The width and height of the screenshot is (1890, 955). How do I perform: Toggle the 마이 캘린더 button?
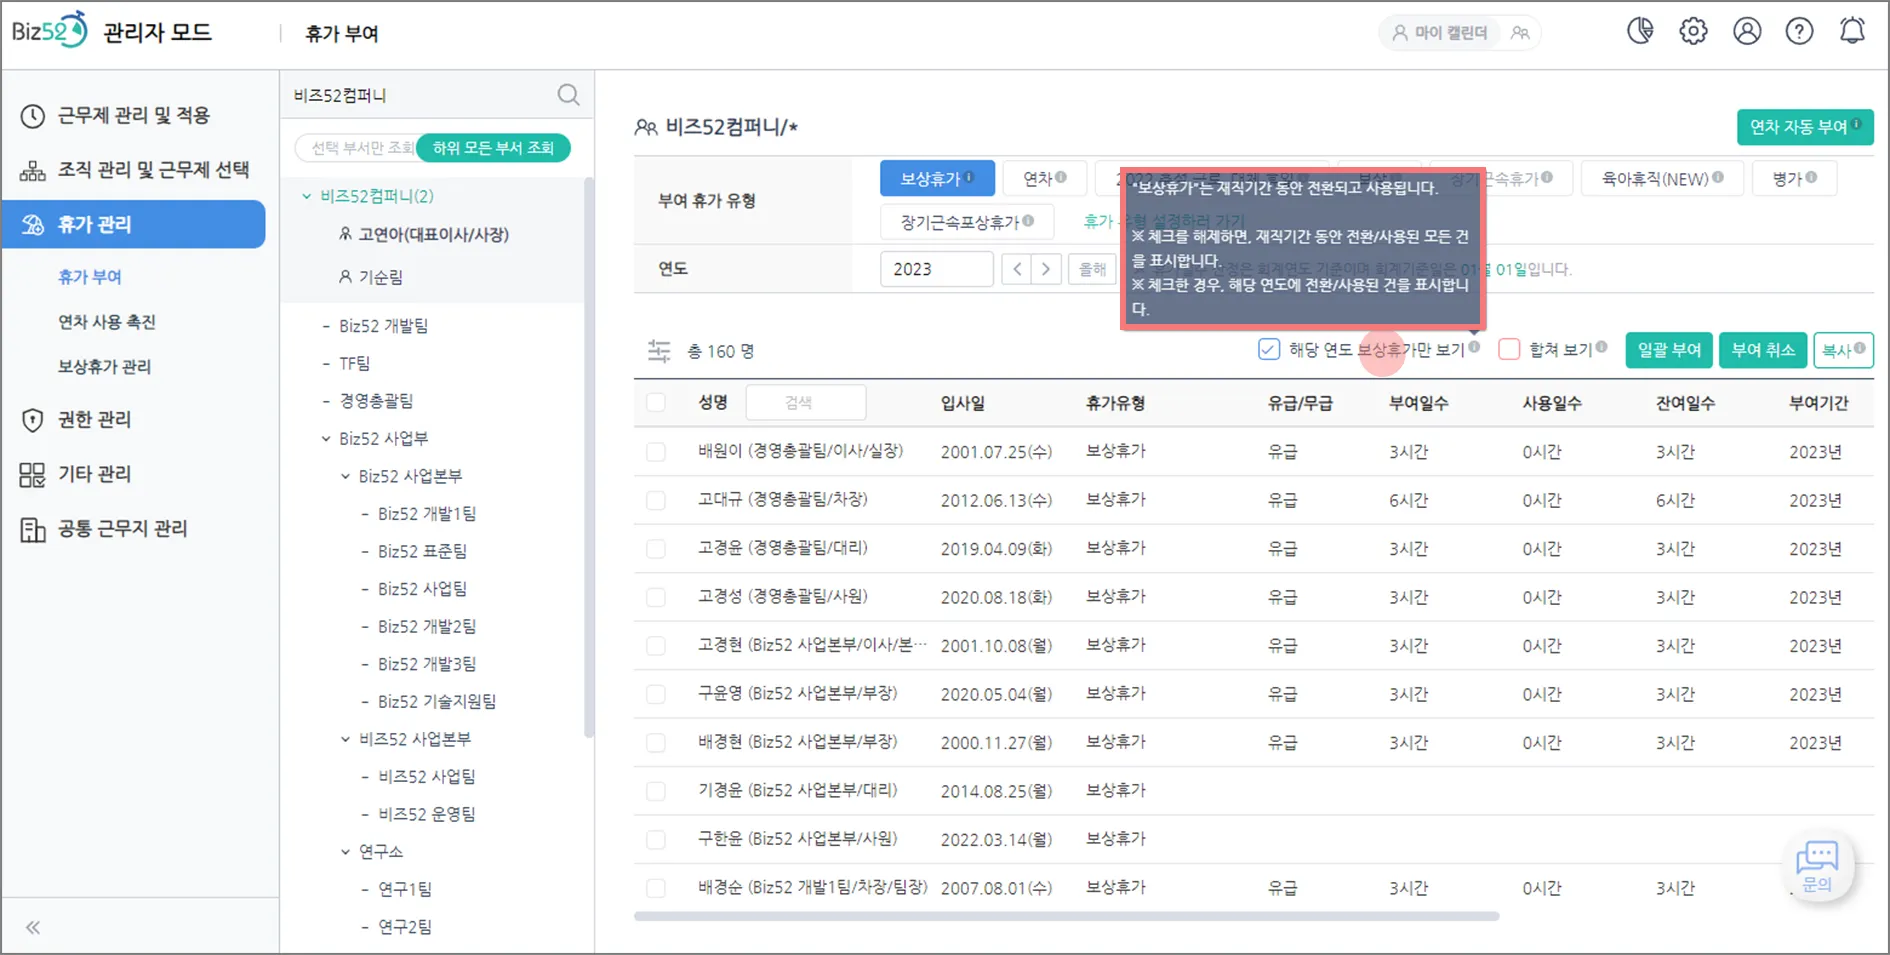[x=1441, y=33]
